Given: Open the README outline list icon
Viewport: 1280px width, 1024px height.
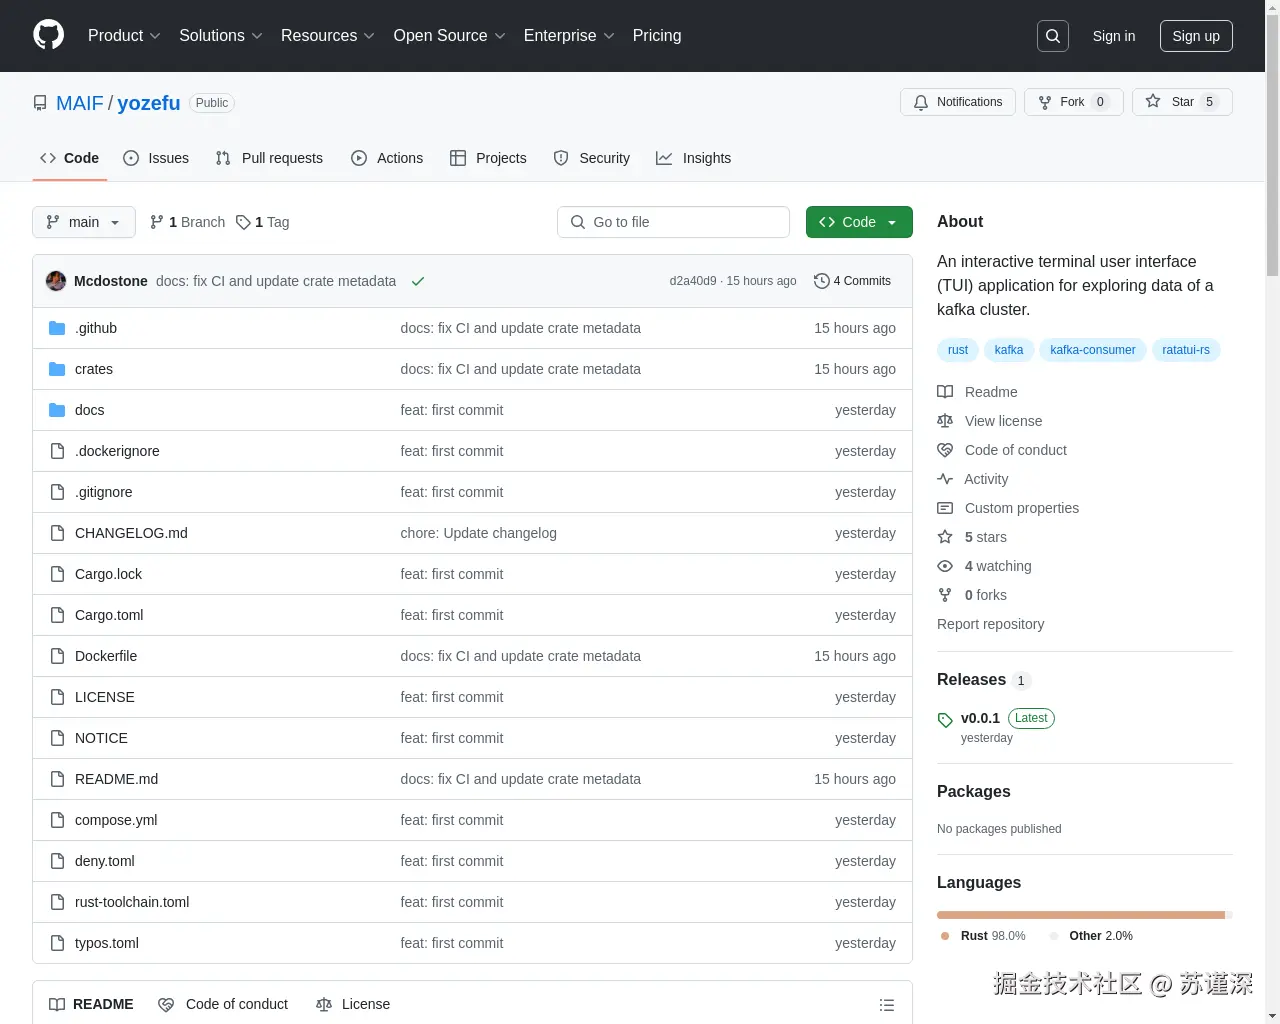Looking at the screenshot, I should coord(887,1004).
